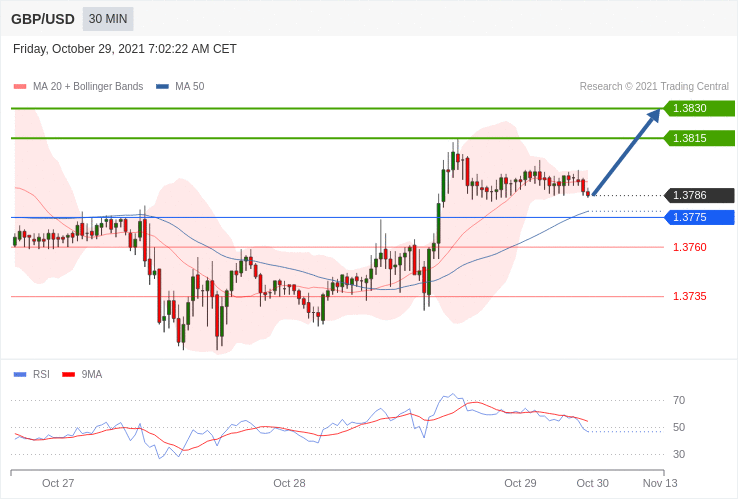Click the Oct 29 date axis marker
Viewport: 738px width, 500px height.
point(520,483)
